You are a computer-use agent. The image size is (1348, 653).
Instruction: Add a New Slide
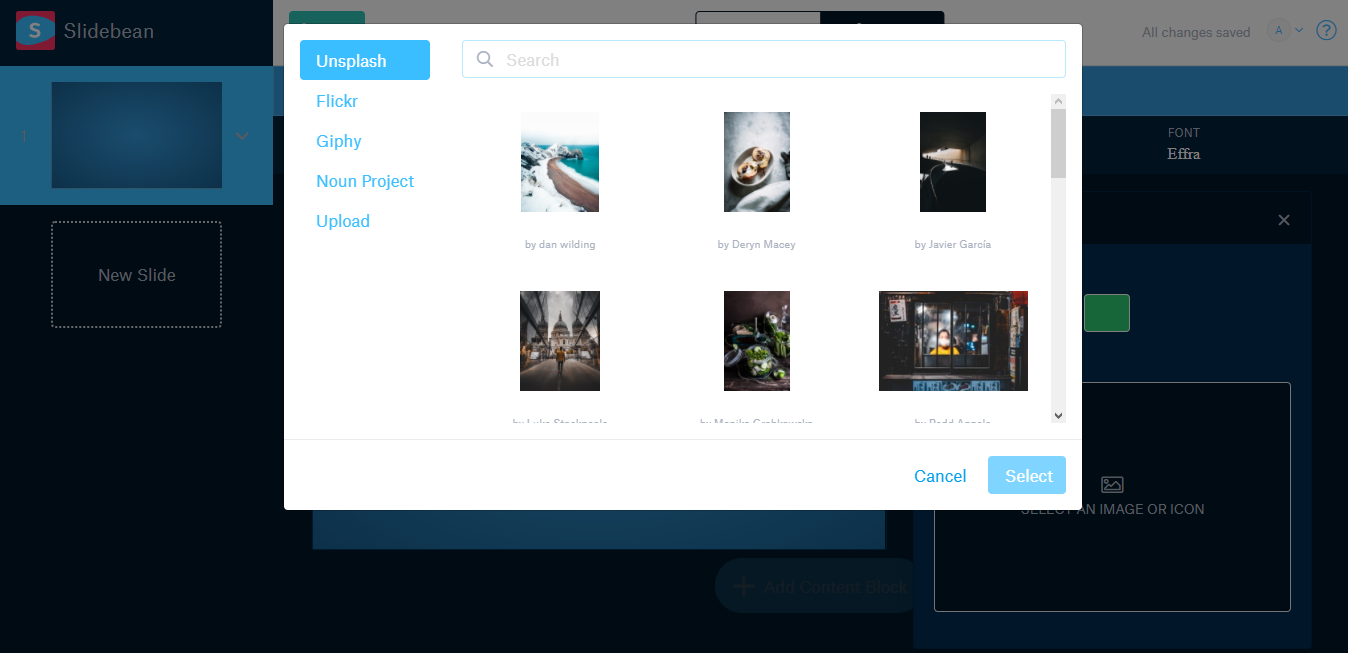(x=137, y=275)
